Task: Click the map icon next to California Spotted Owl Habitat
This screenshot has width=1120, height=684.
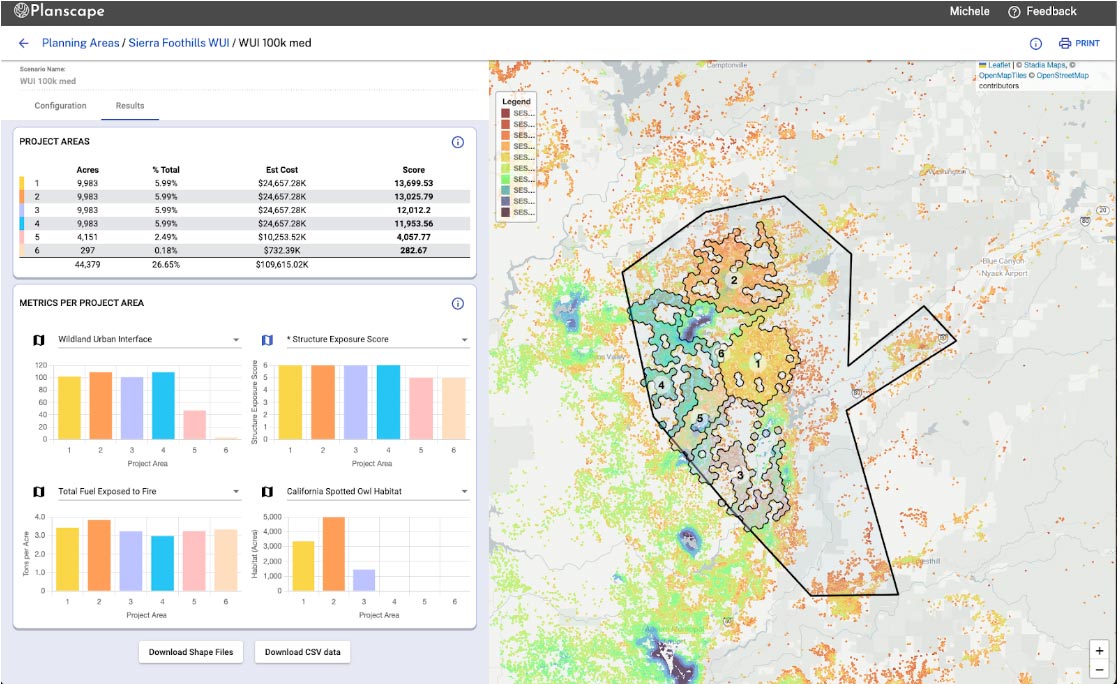Action: pyautogui.click(x=267, y=491)
